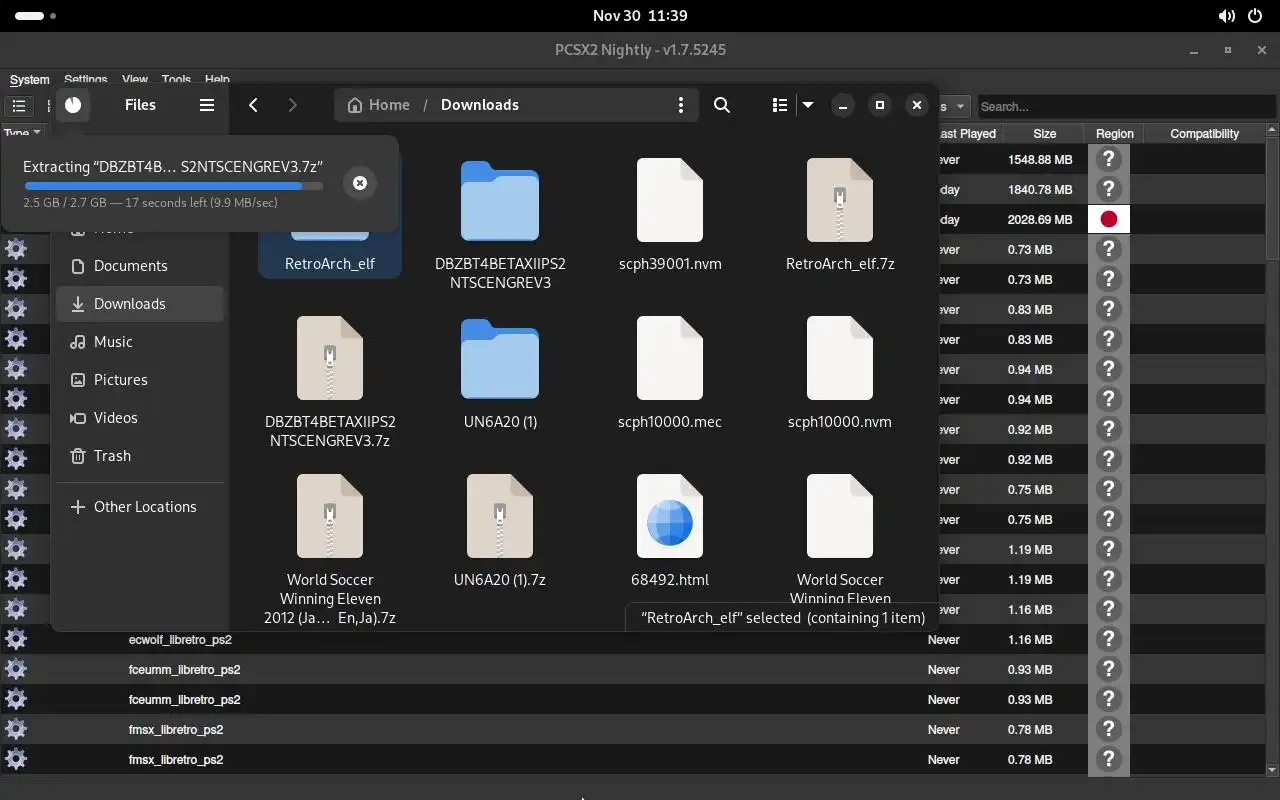Click the extraction progress bar

(173, 186)
